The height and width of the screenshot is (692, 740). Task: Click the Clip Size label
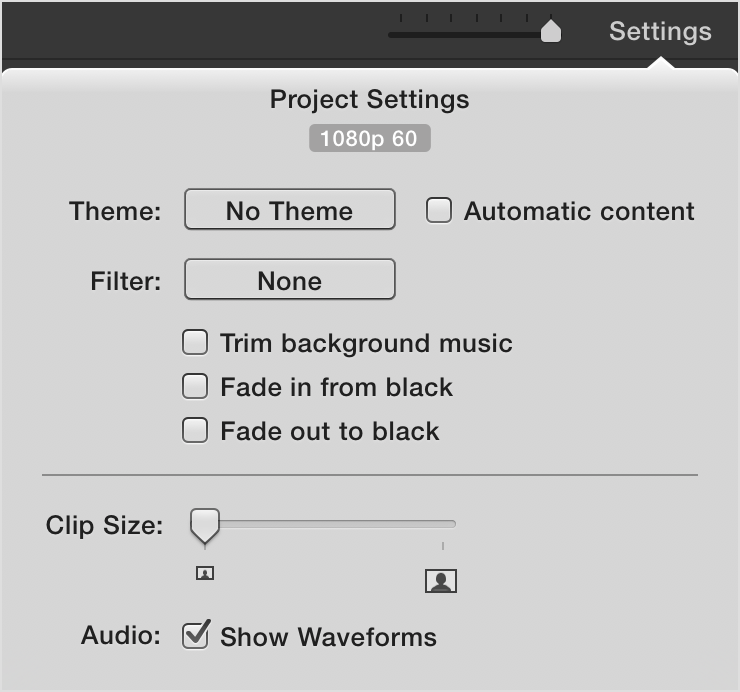(104, 525)
